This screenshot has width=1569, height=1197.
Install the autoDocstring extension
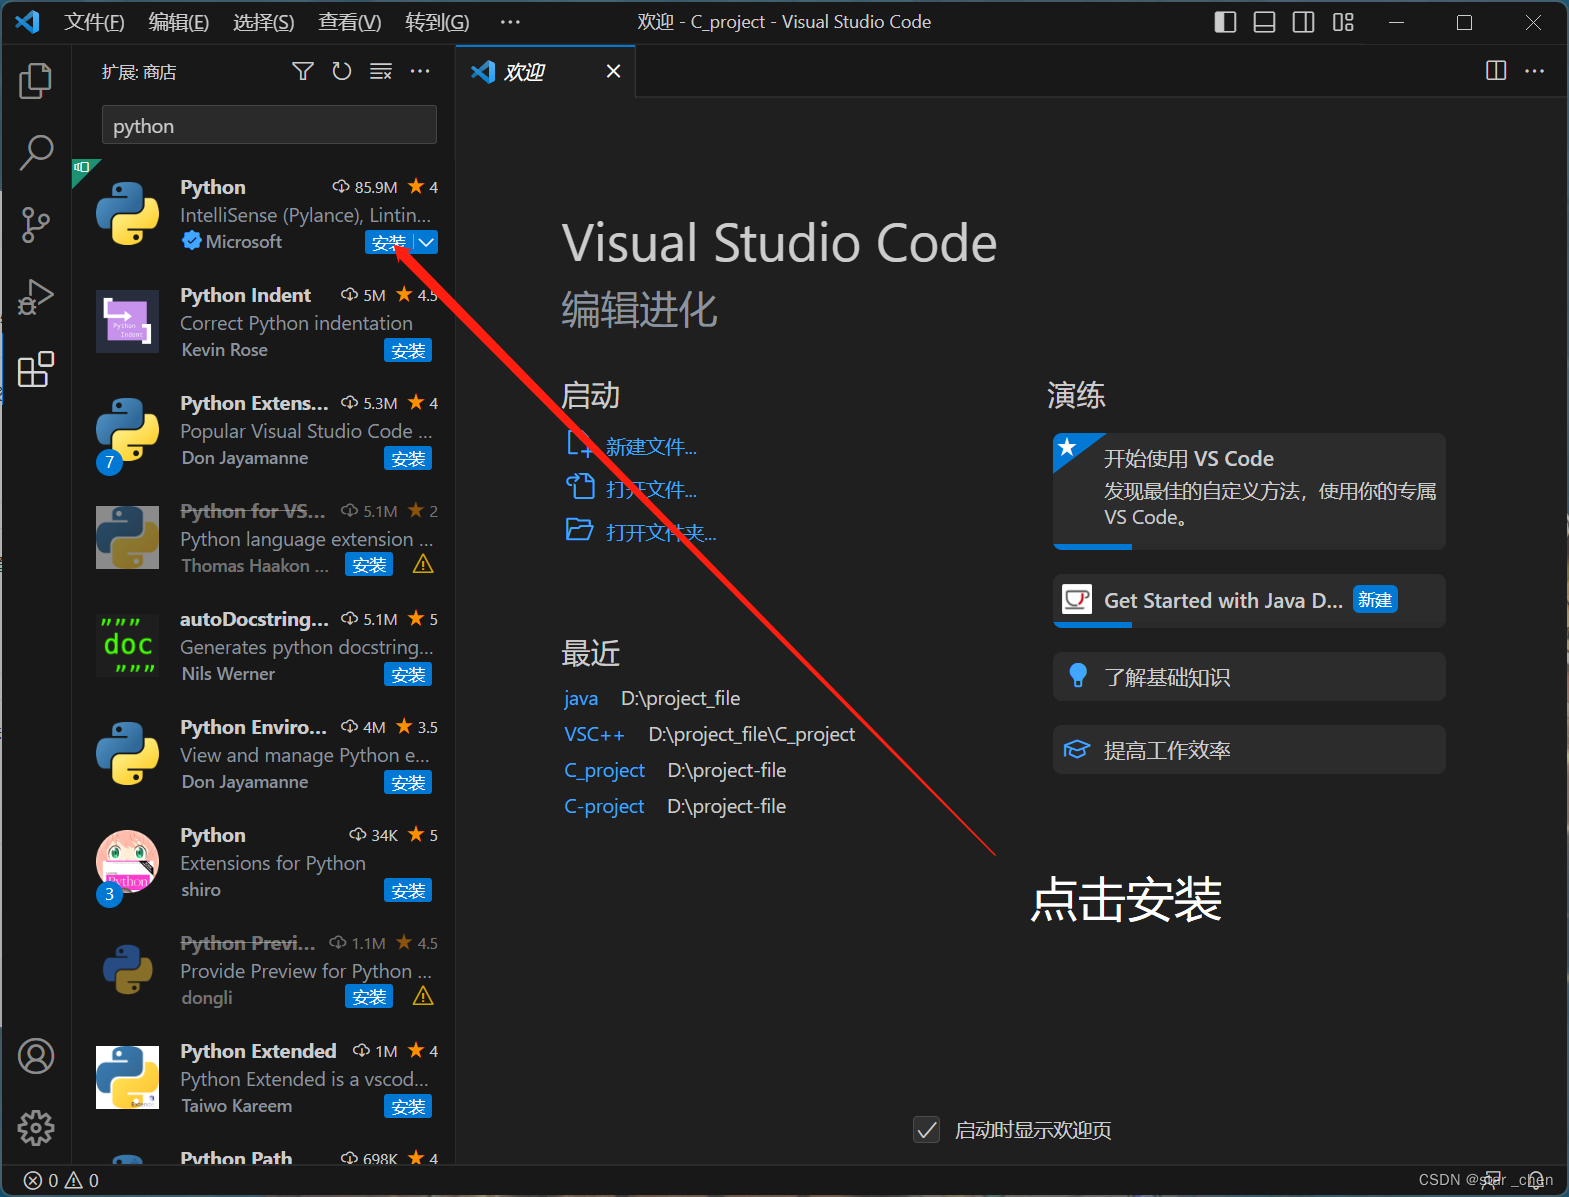[408, 675]
